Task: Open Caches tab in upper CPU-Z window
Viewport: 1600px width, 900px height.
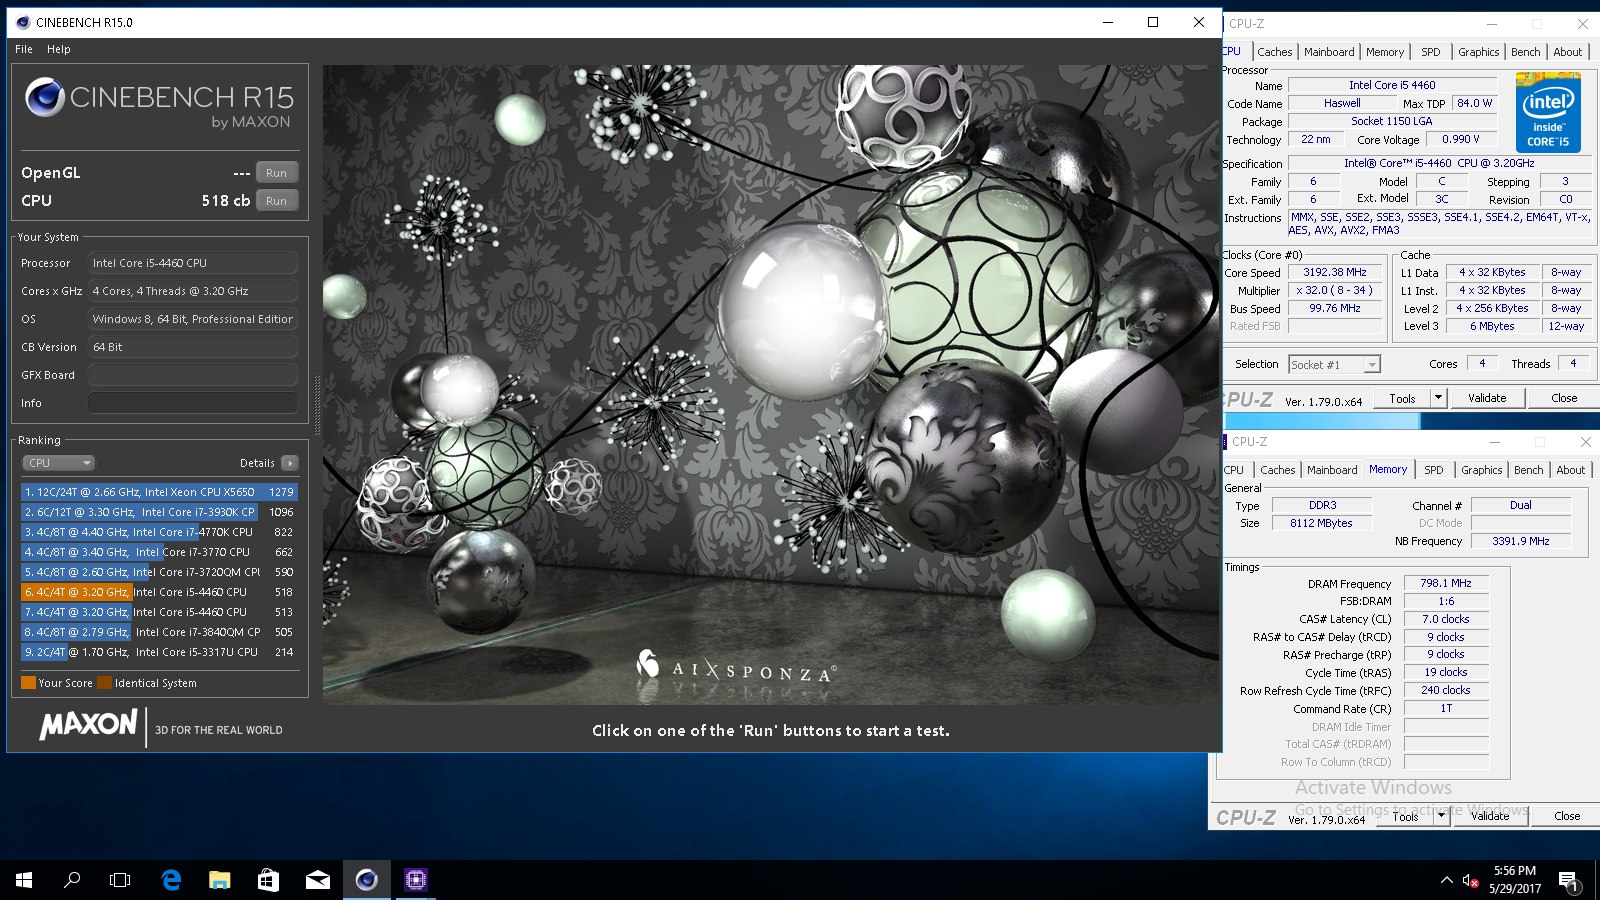Action: (1275, 52)
